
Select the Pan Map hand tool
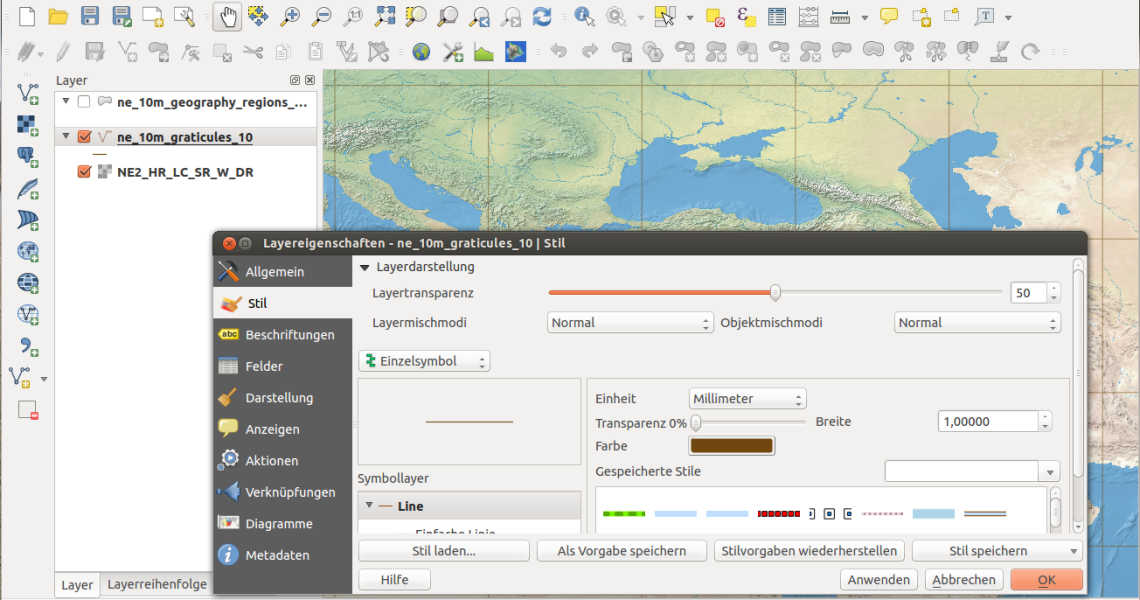227,16
